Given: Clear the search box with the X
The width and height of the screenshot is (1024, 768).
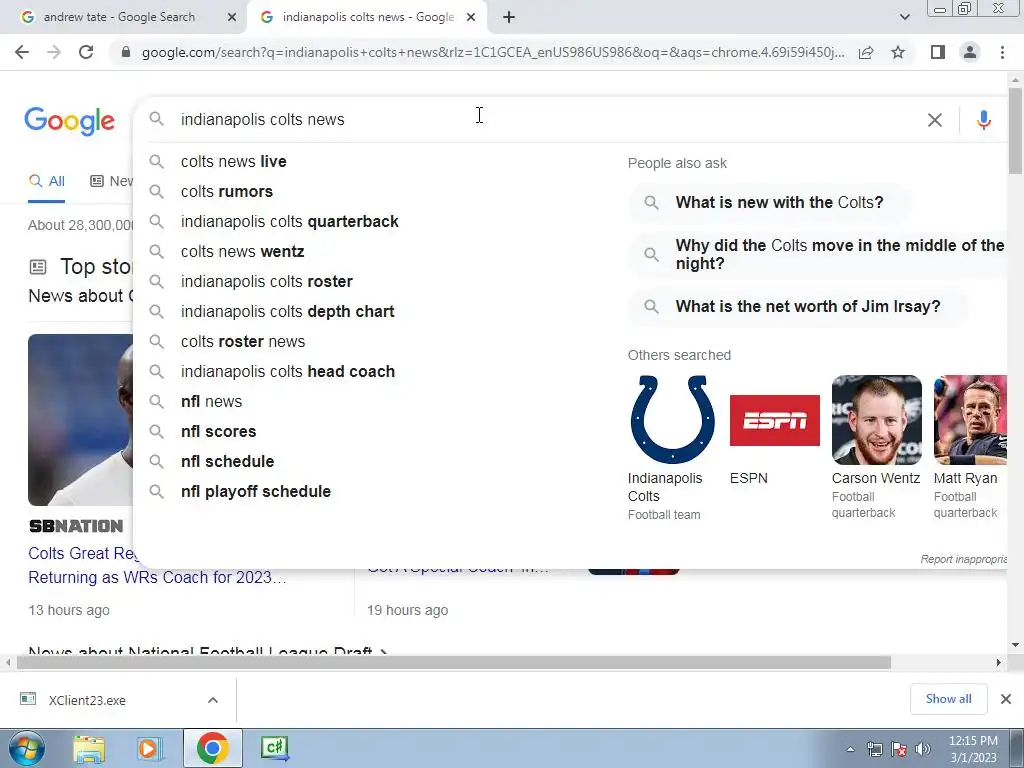Looking at the screenshot, I should pos(935,120).
